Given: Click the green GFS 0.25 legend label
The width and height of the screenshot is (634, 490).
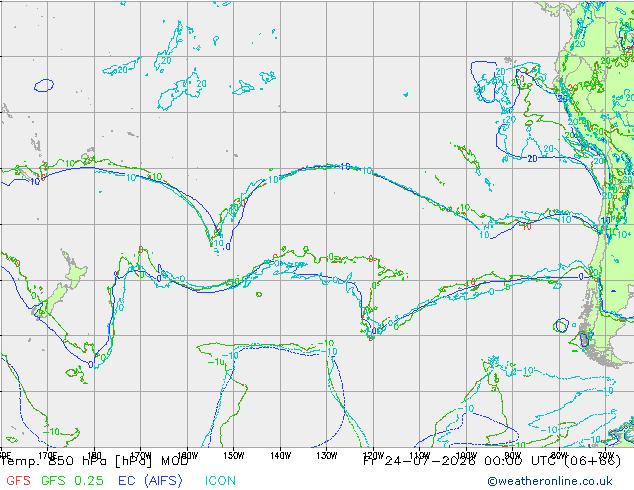Looking at the screenshot, I should pos(72,481).
